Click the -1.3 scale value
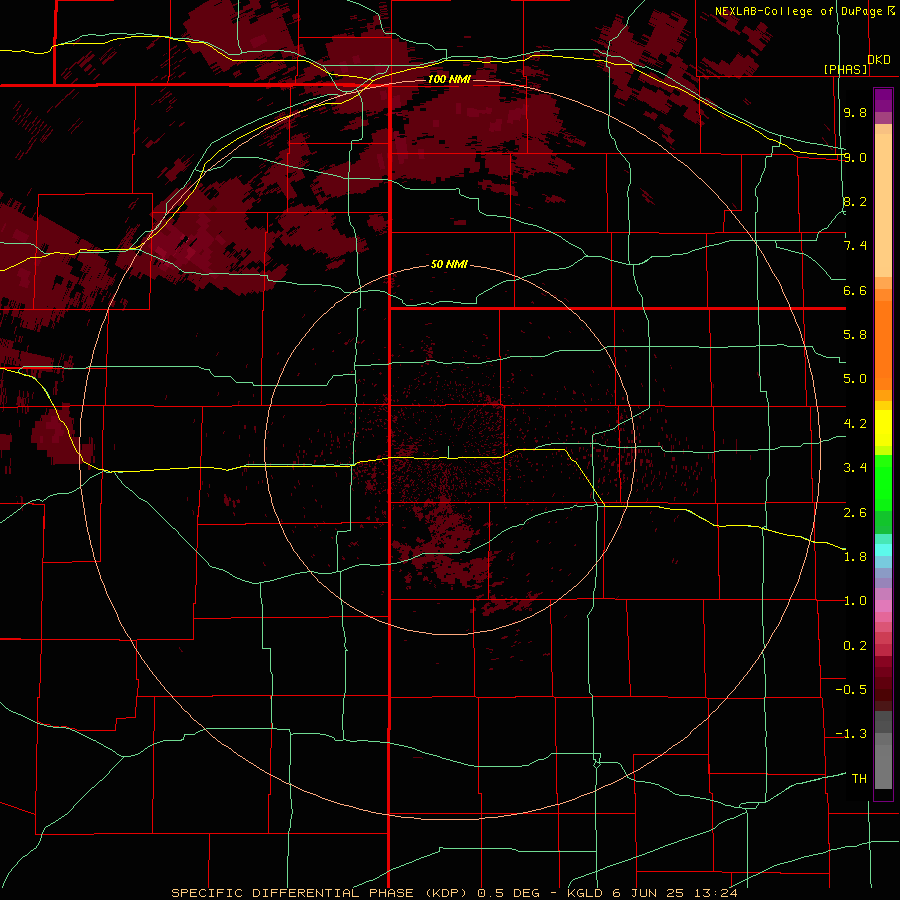The width and height of the screenshot is (900, 900). pos(851,734)
